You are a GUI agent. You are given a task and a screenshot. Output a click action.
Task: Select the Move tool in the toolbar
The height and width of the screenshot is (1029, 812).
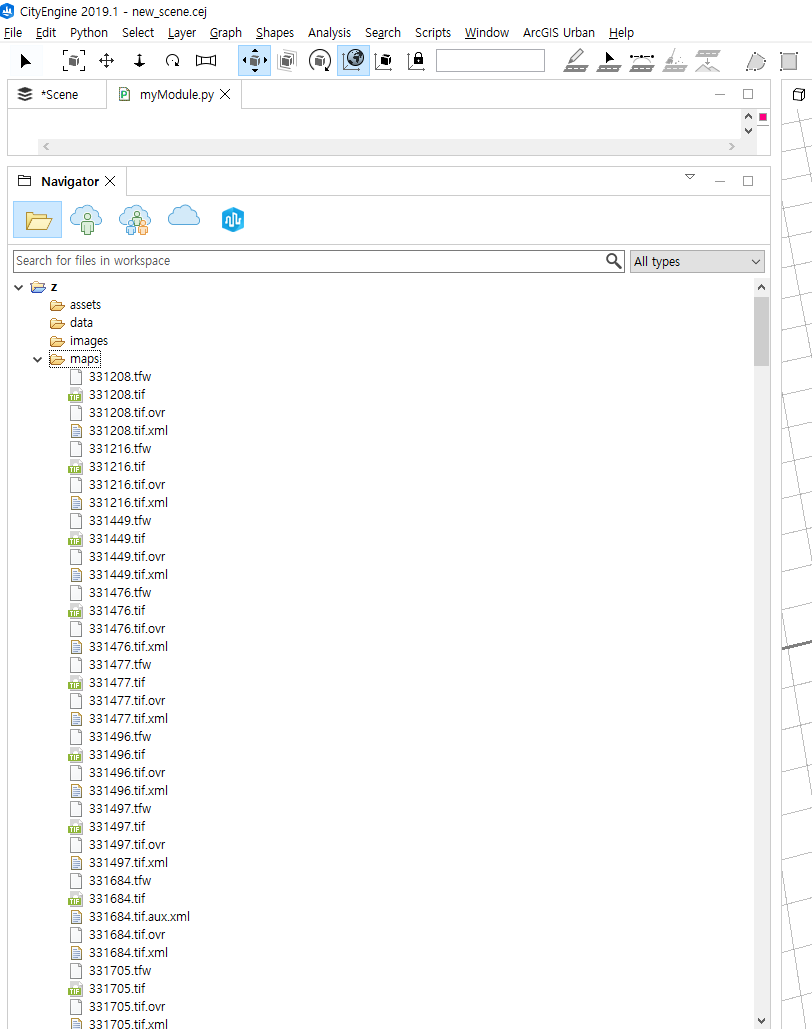[x=105, y=60]
